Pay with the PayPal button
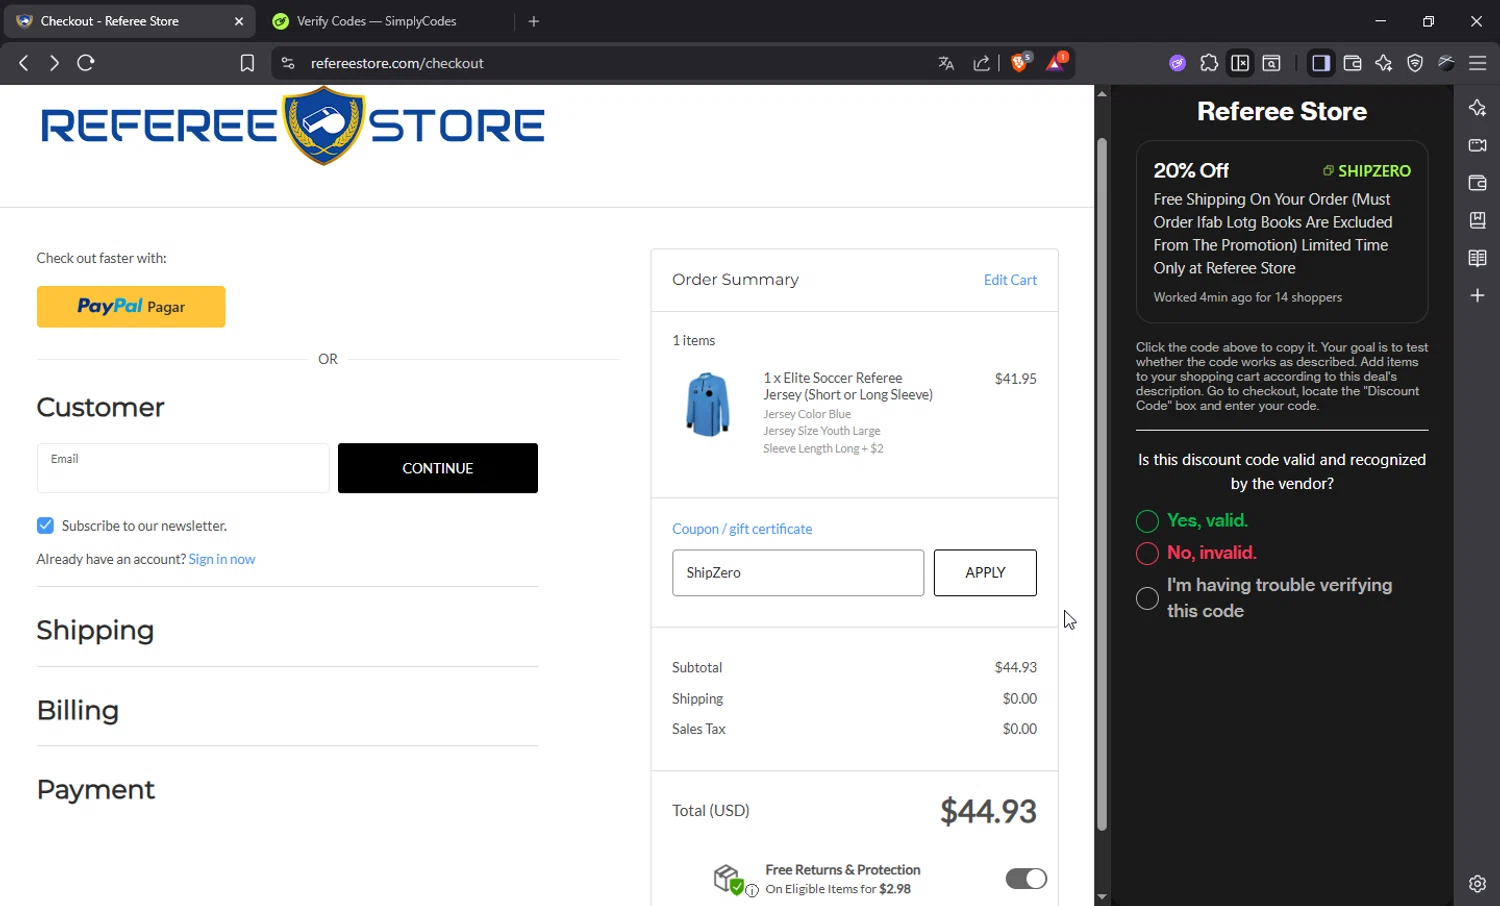 click(x=131, y=307)
